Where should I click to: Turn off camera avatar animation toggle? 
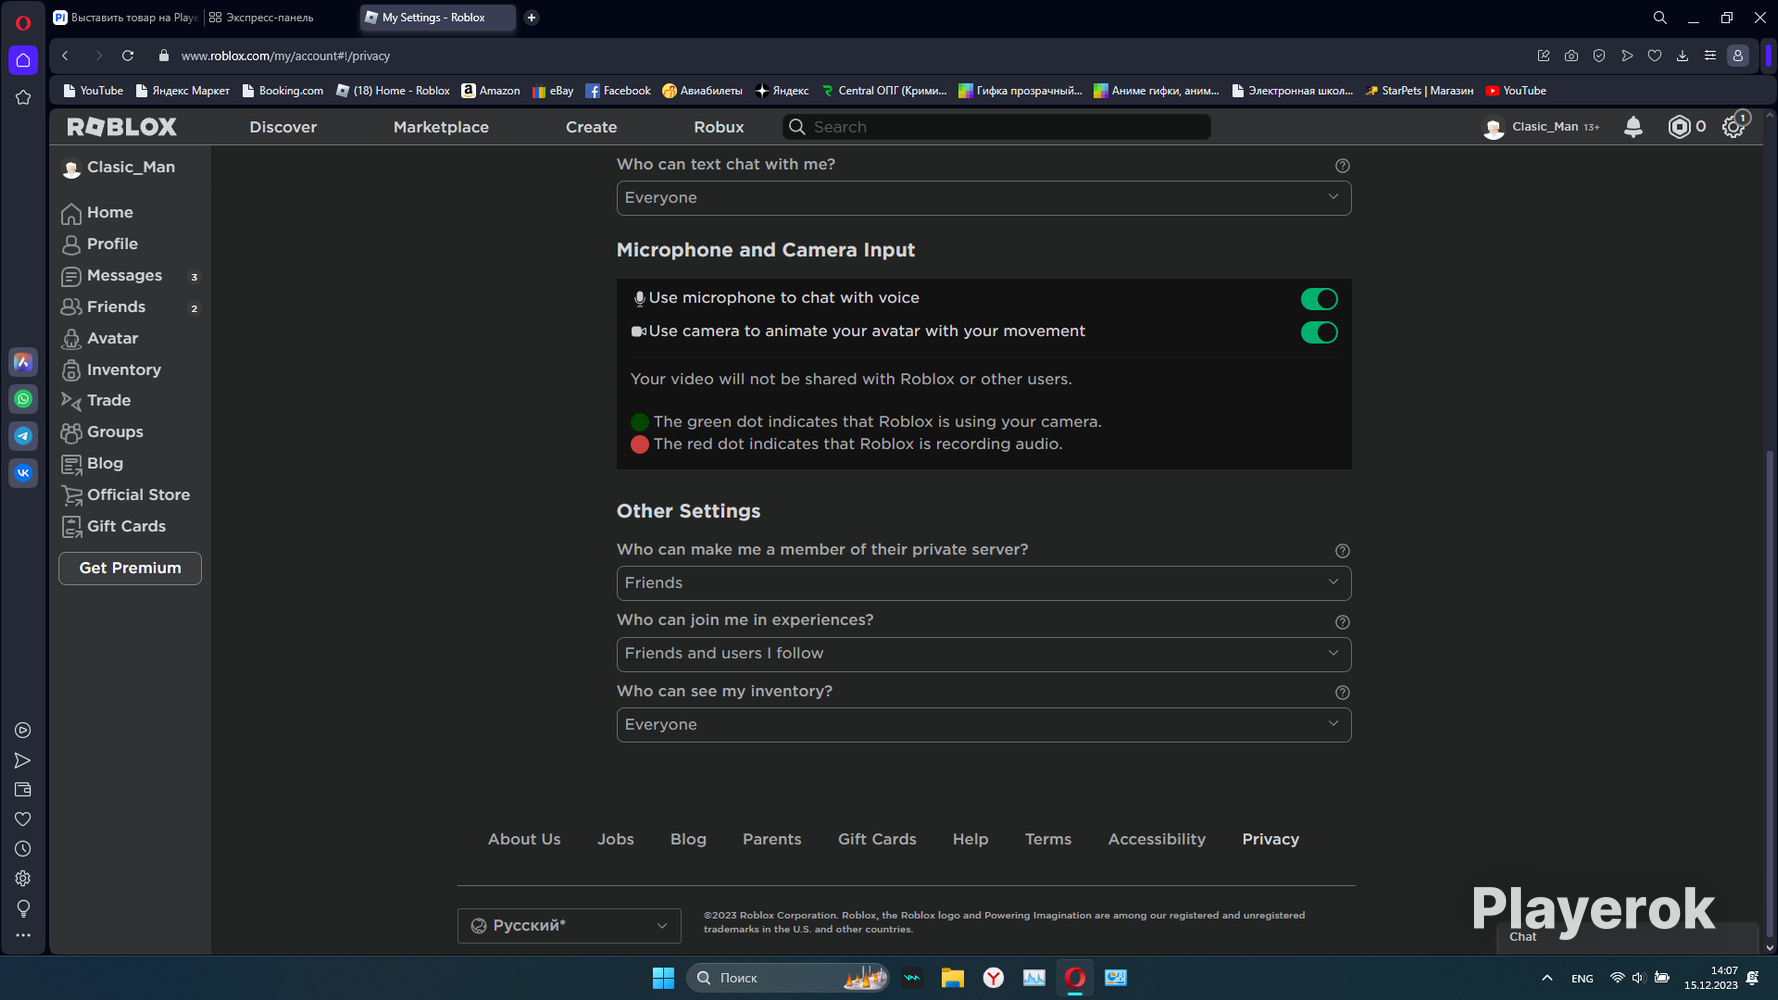[1319, 332]
